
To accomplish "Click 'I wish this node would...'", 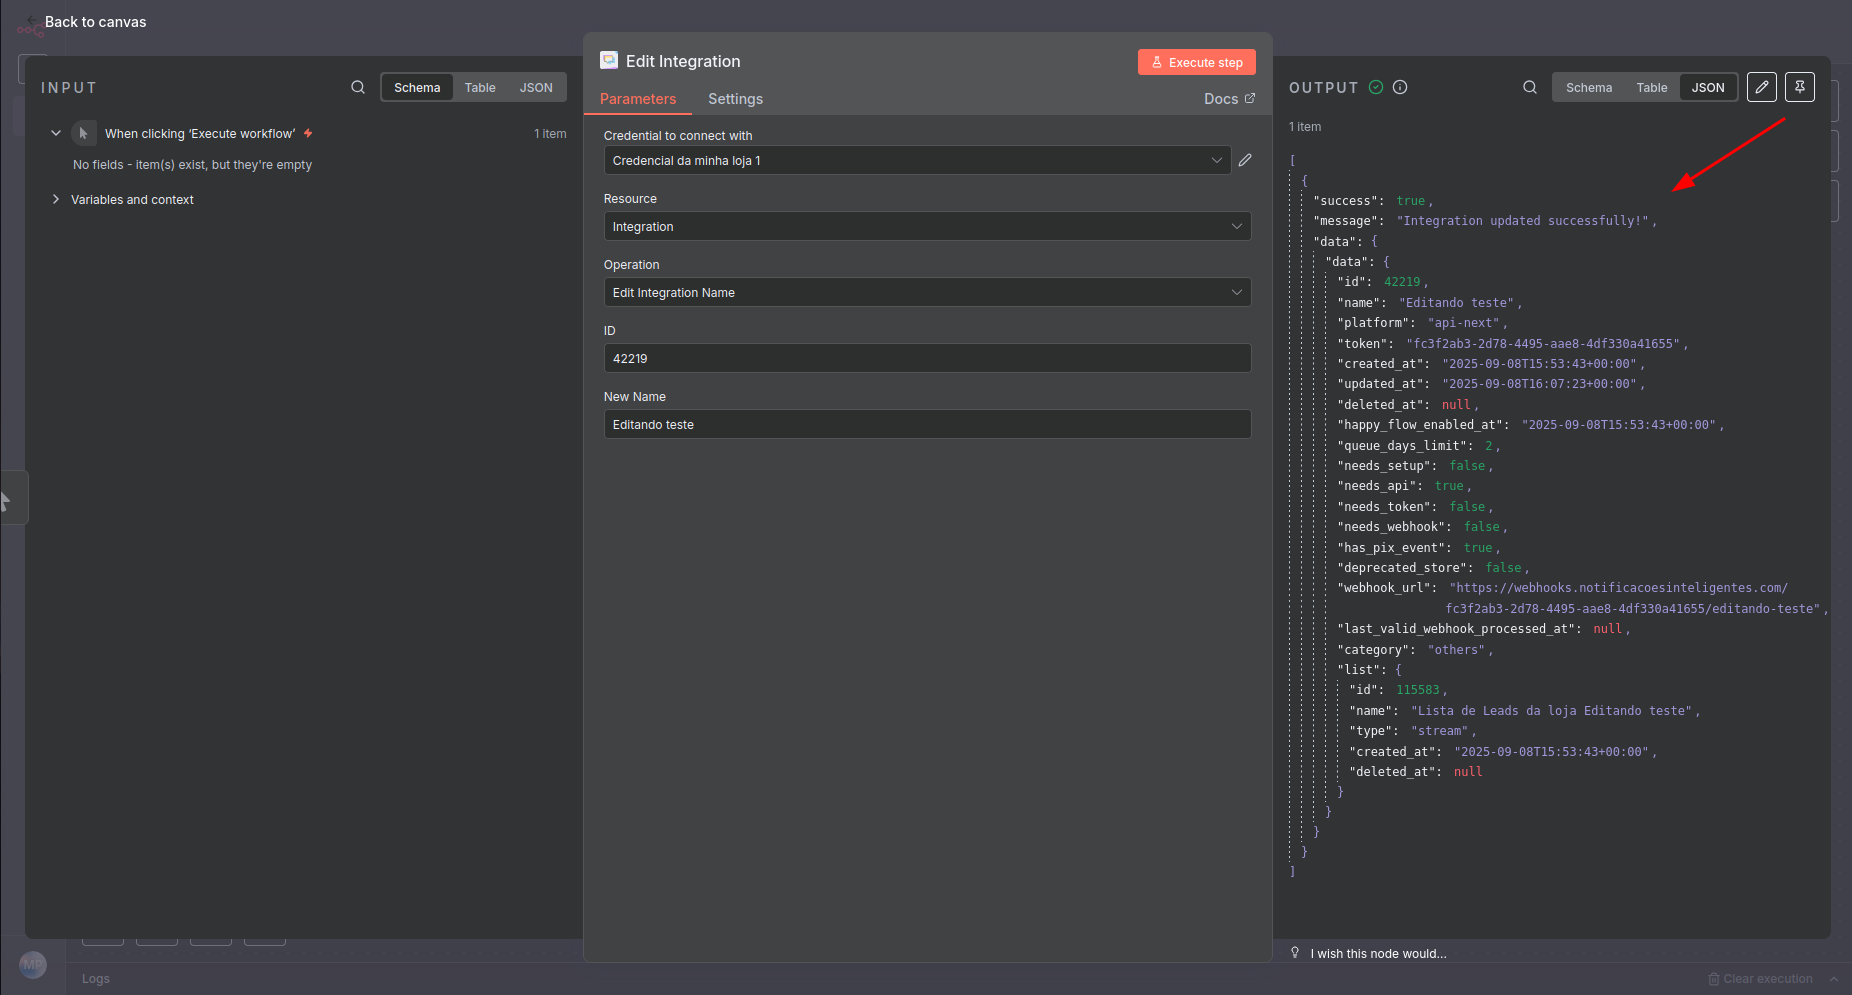I will (x=1378, y=953).
